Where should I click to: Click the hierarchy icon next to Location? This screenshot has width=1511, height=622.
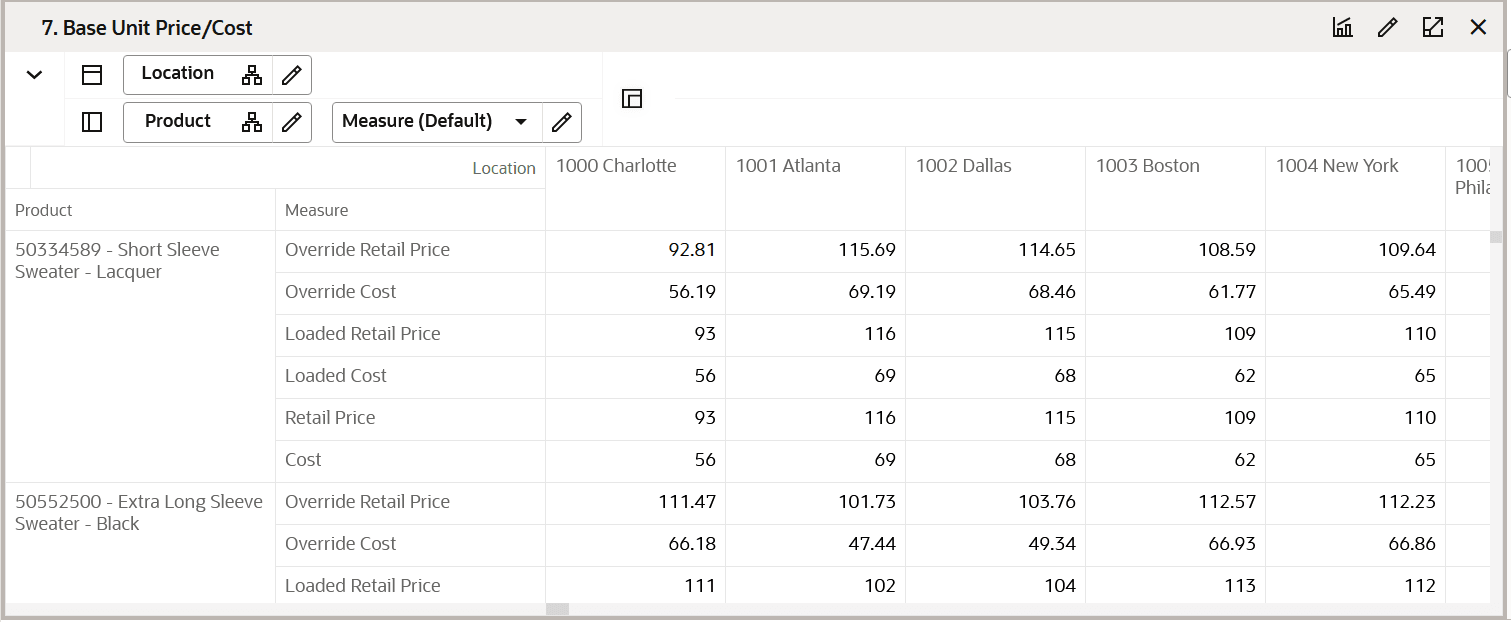pos(252,74)
